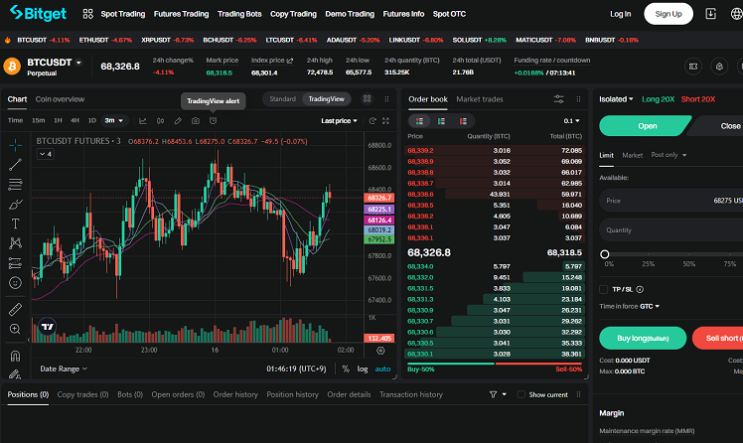Expand the Date Range dropdown
Image resolution: width=743 pixels, height=443 pixels.
(x=63, y=369)
